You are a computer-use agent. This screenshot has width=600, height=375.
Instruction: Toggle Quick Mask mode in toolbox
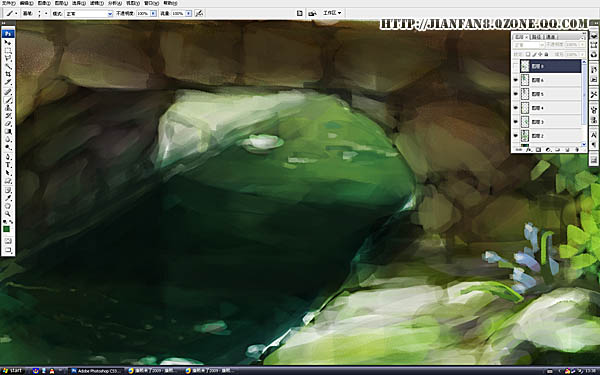(8, 241)
